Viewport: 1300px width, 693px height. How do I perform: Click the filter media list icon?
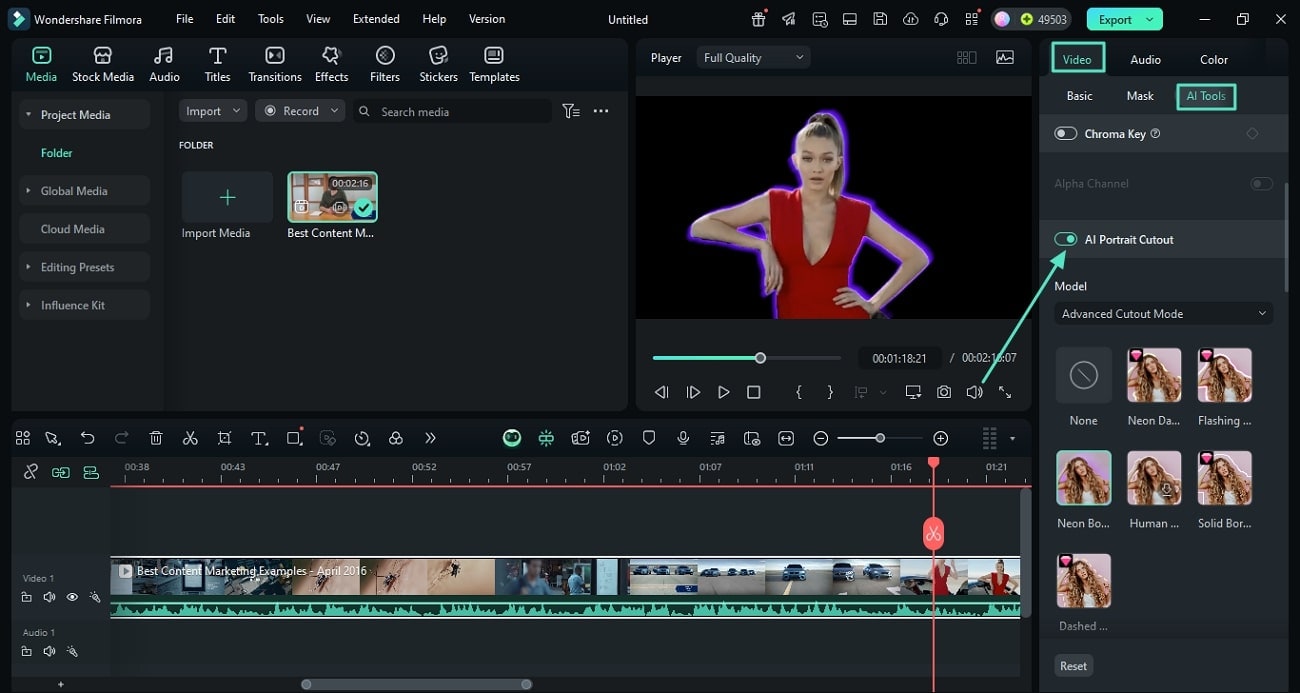coord(571,111)
